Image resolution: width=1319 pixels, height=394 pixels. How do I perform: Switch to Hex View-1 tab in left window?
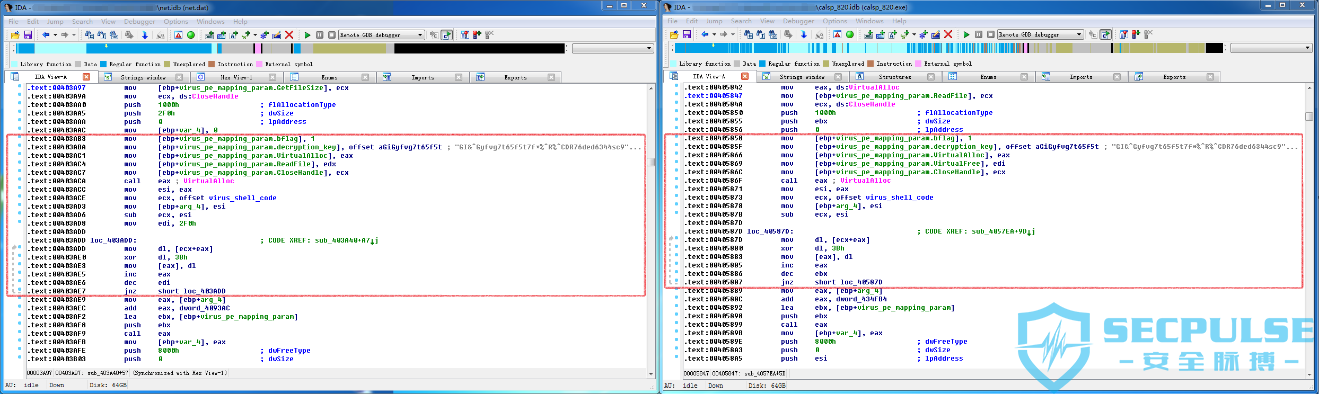[237, 77]
